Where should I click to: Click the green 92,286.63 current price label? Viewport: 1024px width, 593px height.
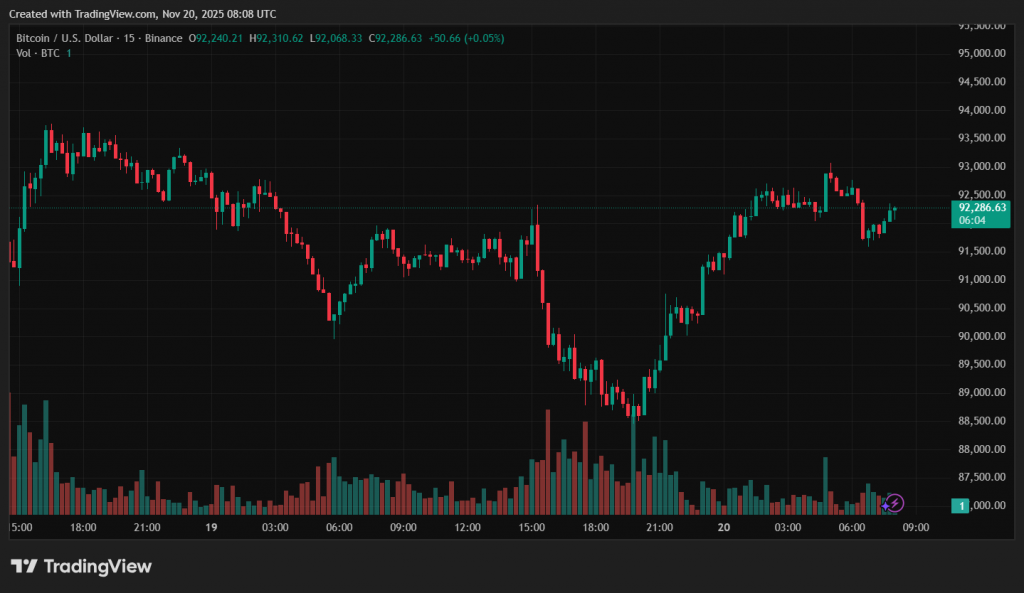point(981,207)
